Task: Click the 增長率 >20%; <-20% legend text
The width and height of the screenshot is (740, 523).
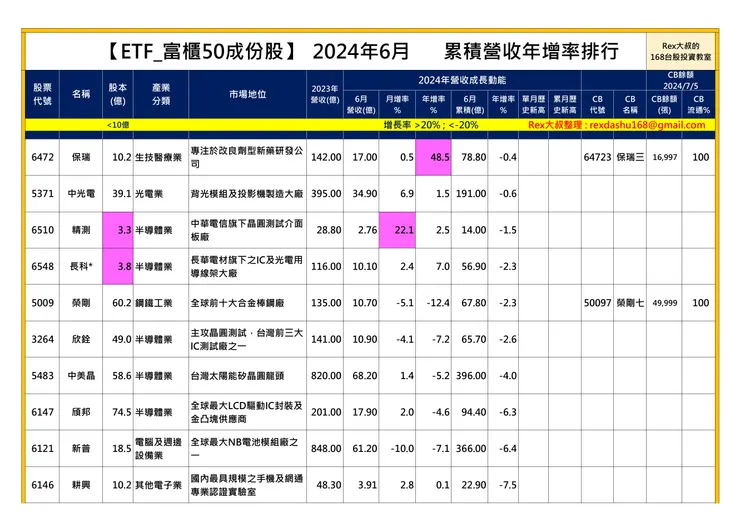Action: click(430, 125)
